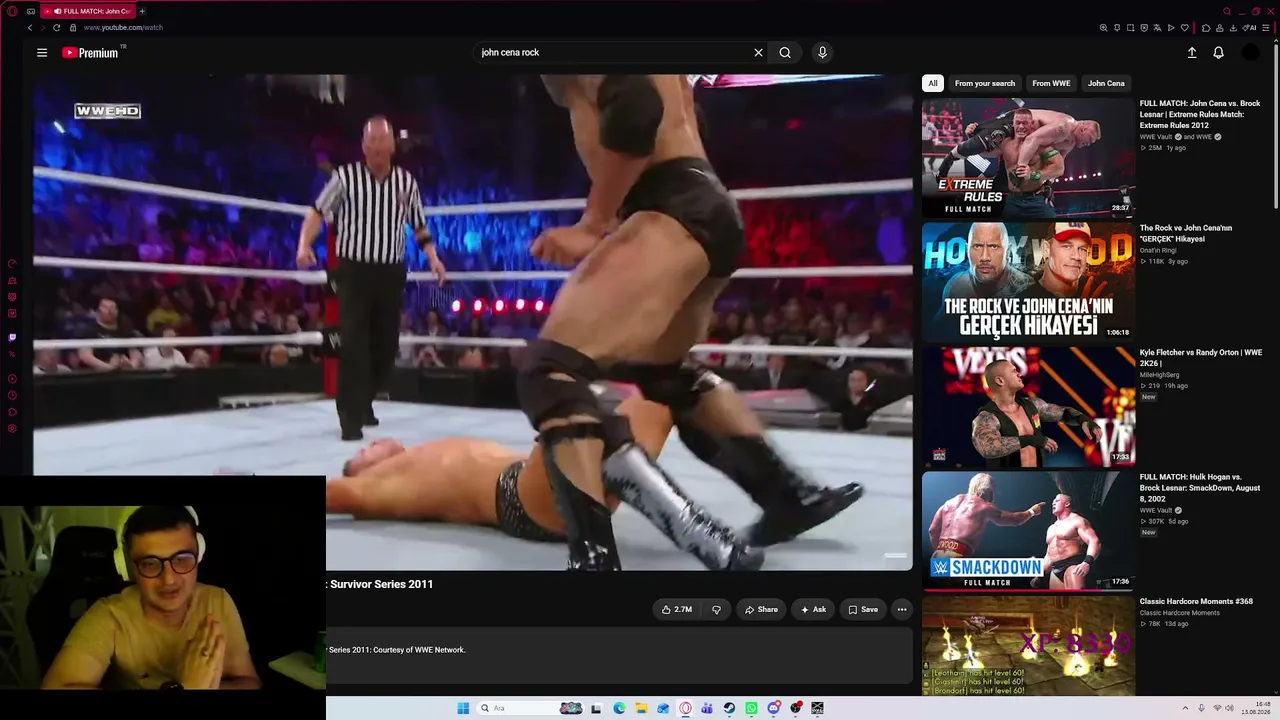This screenshot has width=1280, height=720.
Task: Reload the current page
Action: pos(56,28)
